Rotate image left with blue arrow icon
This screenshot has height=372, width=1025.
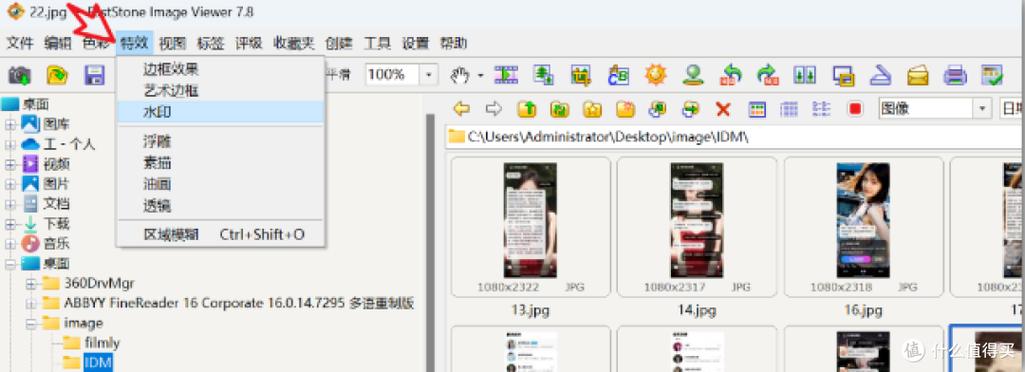click(x=731, y=75)
